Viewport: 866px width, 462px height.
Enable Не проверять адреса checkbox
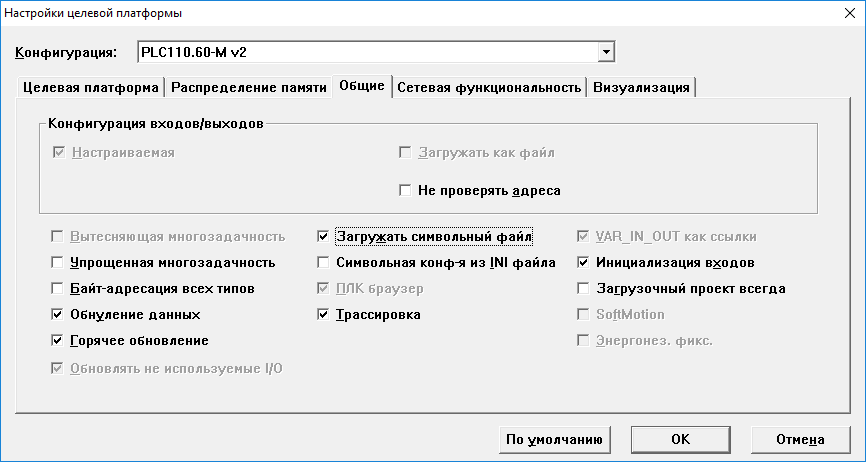click(x=405, y=190)
